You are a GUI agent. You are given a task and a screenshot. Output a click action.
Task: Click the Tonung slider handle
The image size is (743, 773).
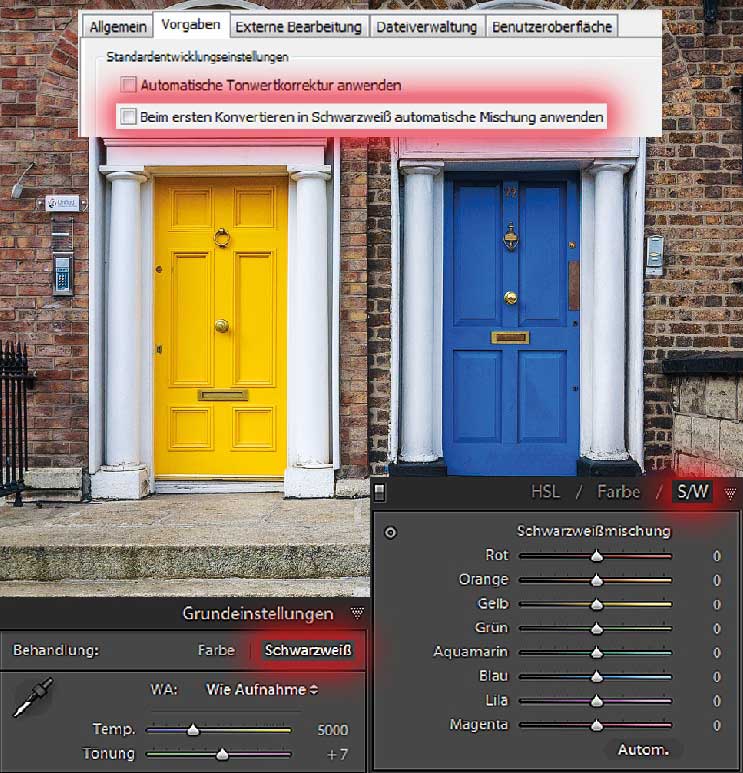222,754
